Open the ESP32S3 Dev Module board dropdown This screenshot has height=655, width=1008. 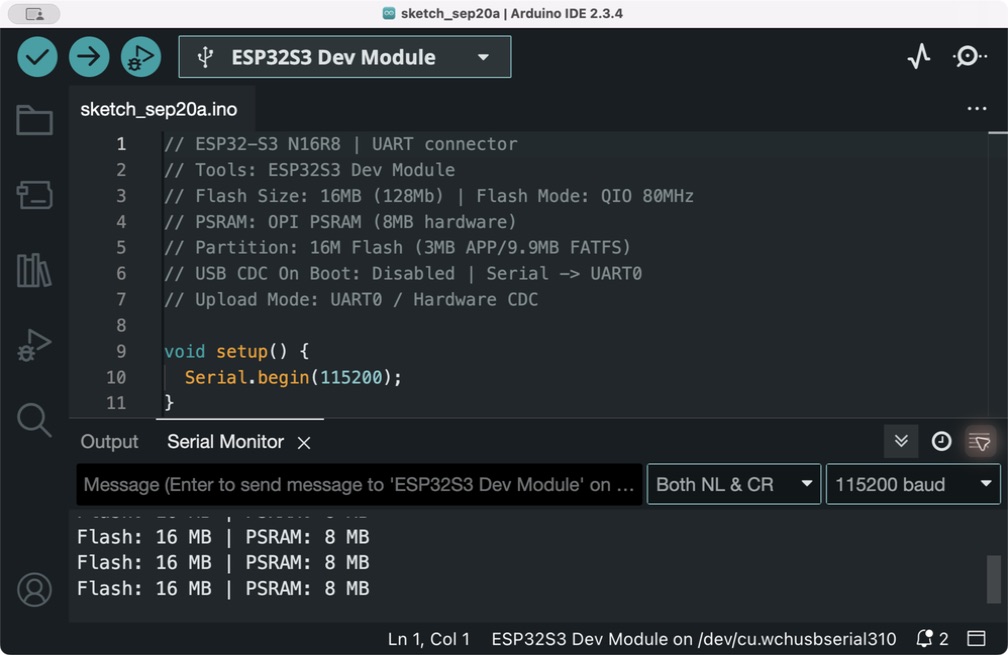pyautogui.click(x=345, y=57)
